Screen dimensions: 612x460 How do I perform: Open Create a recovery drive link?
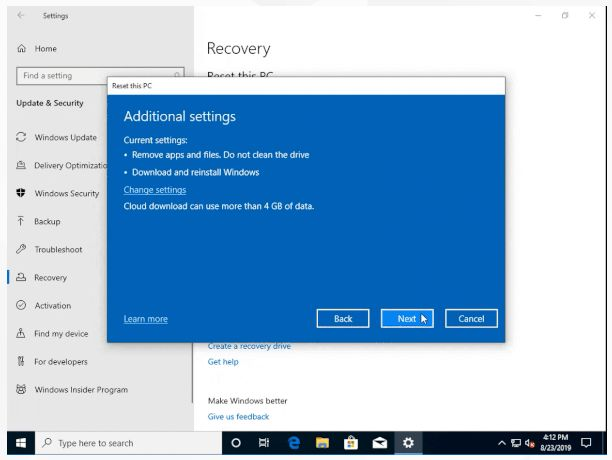249,346
